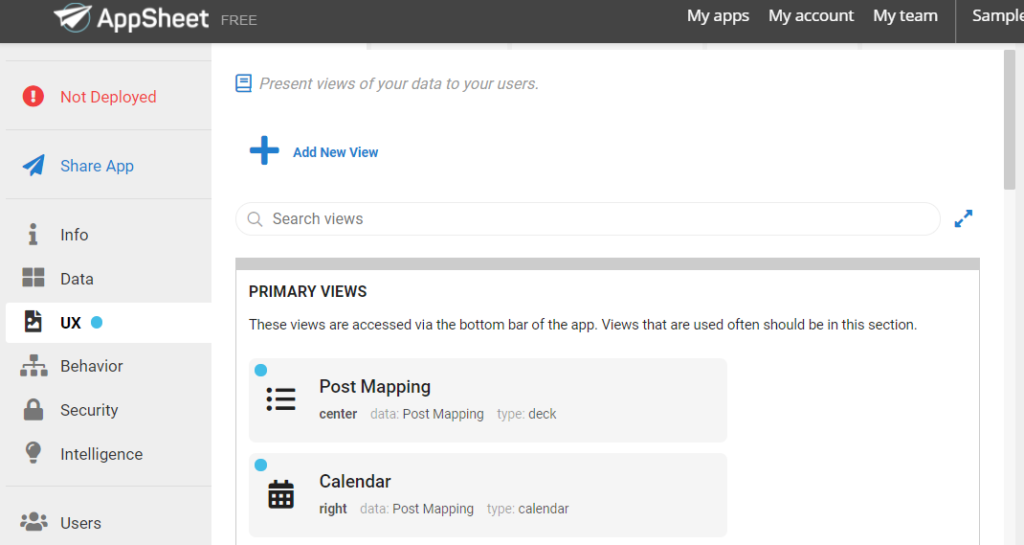Click the Add New View link
This screenshot has width=1024, height=545.
[x=335, y=152]
